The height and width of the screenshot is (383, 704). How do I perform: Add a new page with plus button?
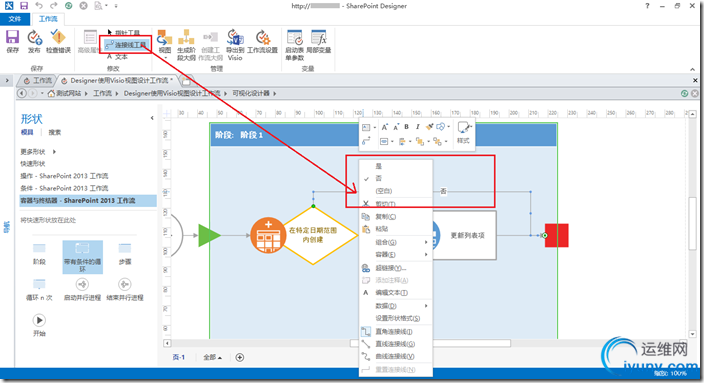pyautogui.click(x=240, y=357)
